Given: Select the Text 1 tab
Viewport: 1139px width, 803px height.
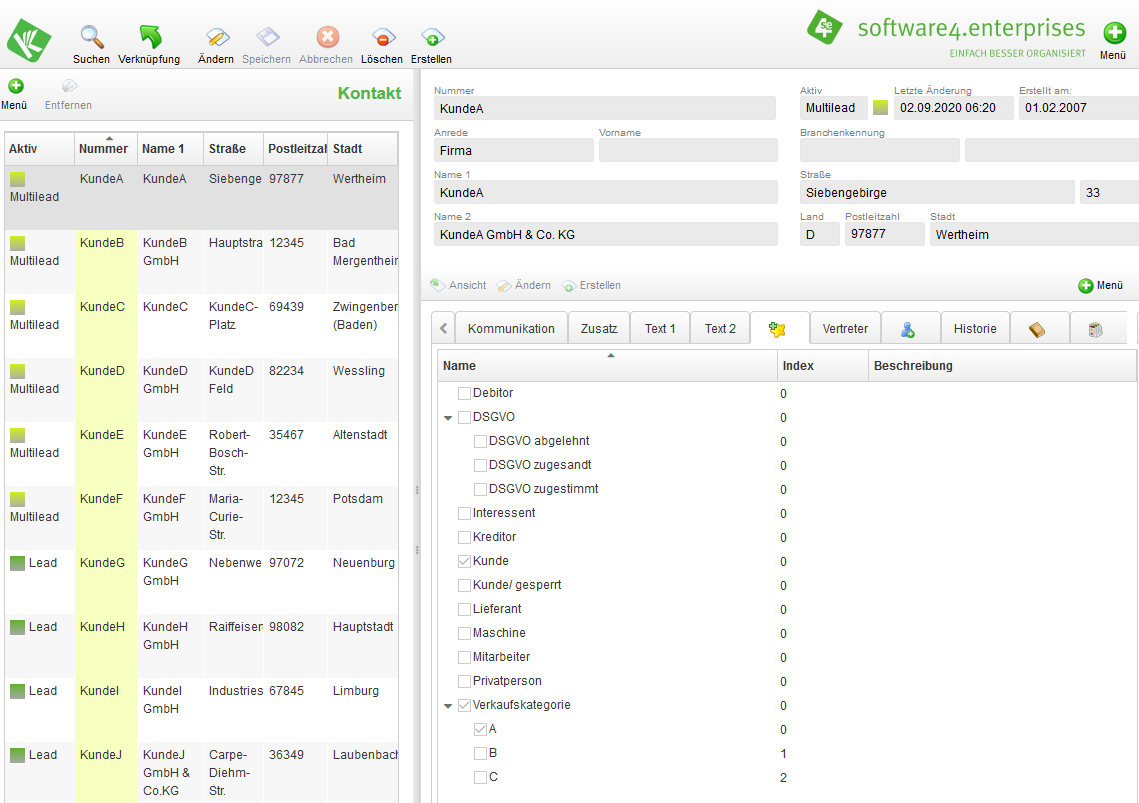Looking at the screenshot, I should point(660,328).
